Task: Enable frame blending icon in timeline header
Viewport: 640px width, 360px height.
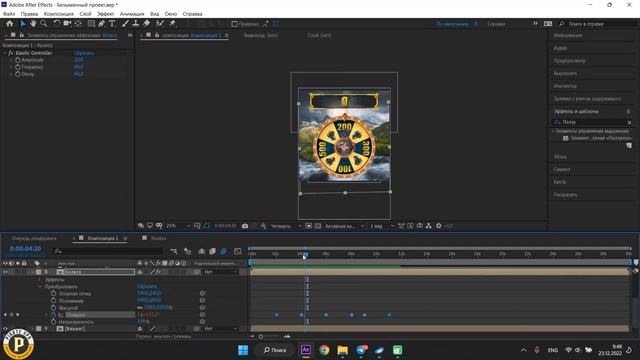Action: (212, 251)
